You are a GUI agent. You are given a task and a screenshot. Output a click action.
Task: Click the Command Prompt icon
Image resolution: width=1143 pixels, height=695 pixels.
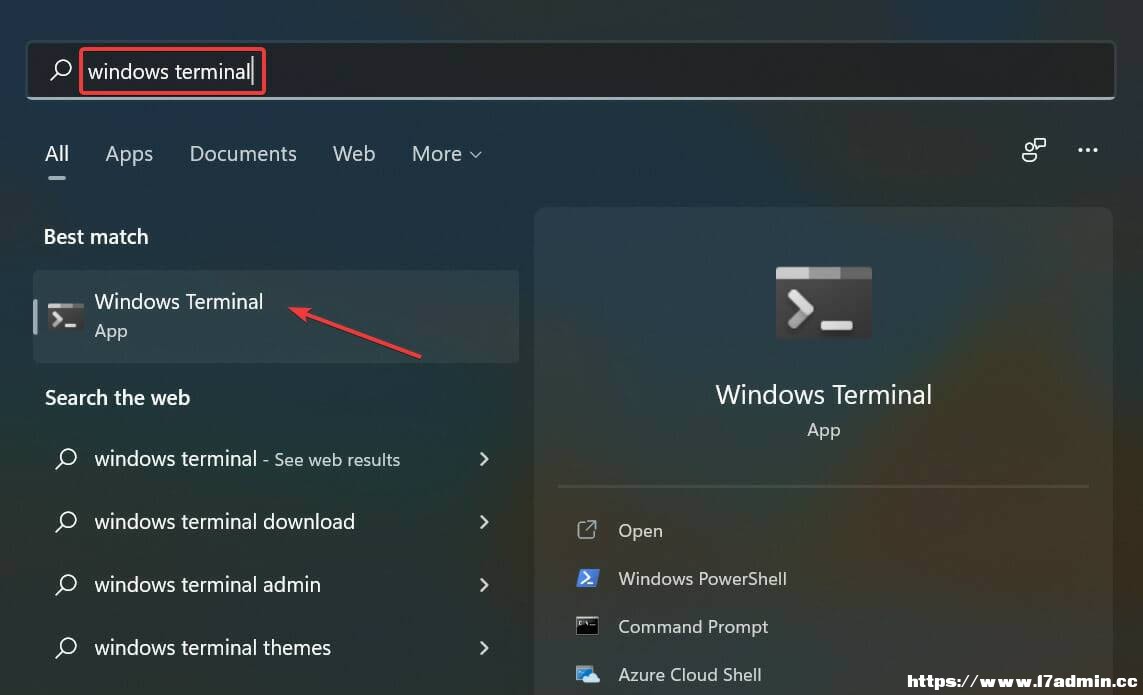tap(588, 626)
